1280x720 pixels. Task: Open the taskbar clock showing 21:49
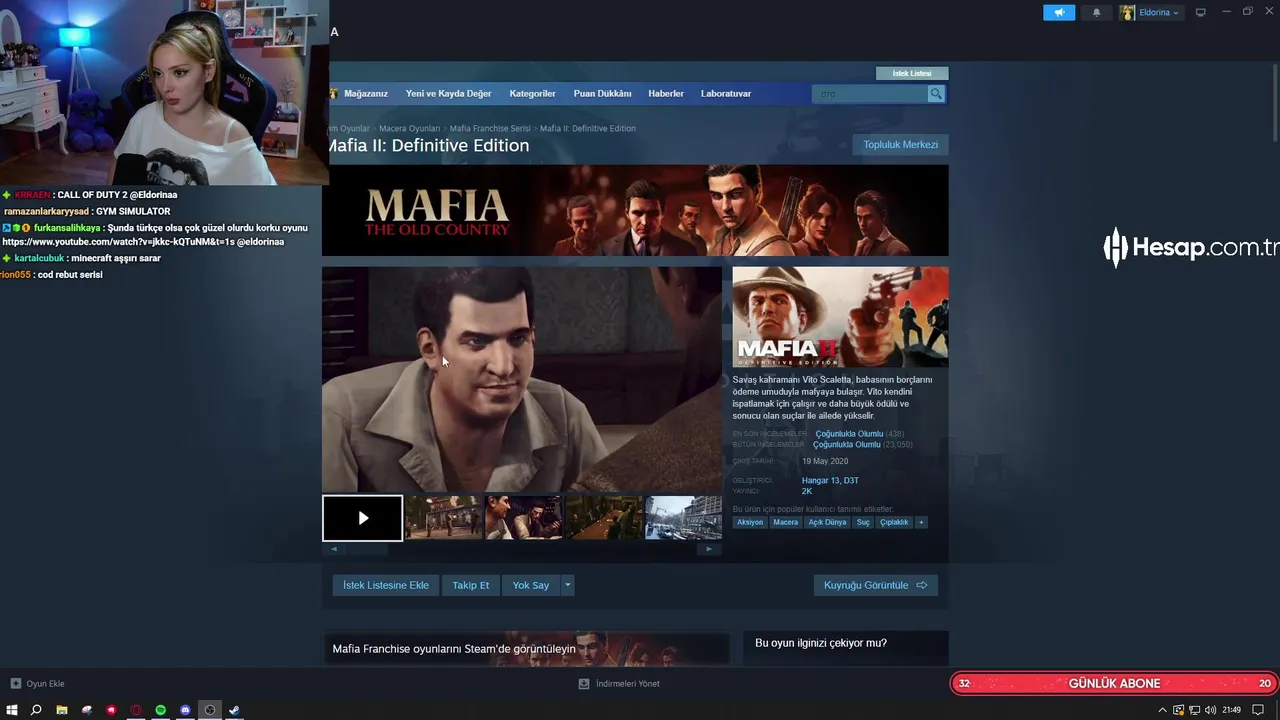1231,710
